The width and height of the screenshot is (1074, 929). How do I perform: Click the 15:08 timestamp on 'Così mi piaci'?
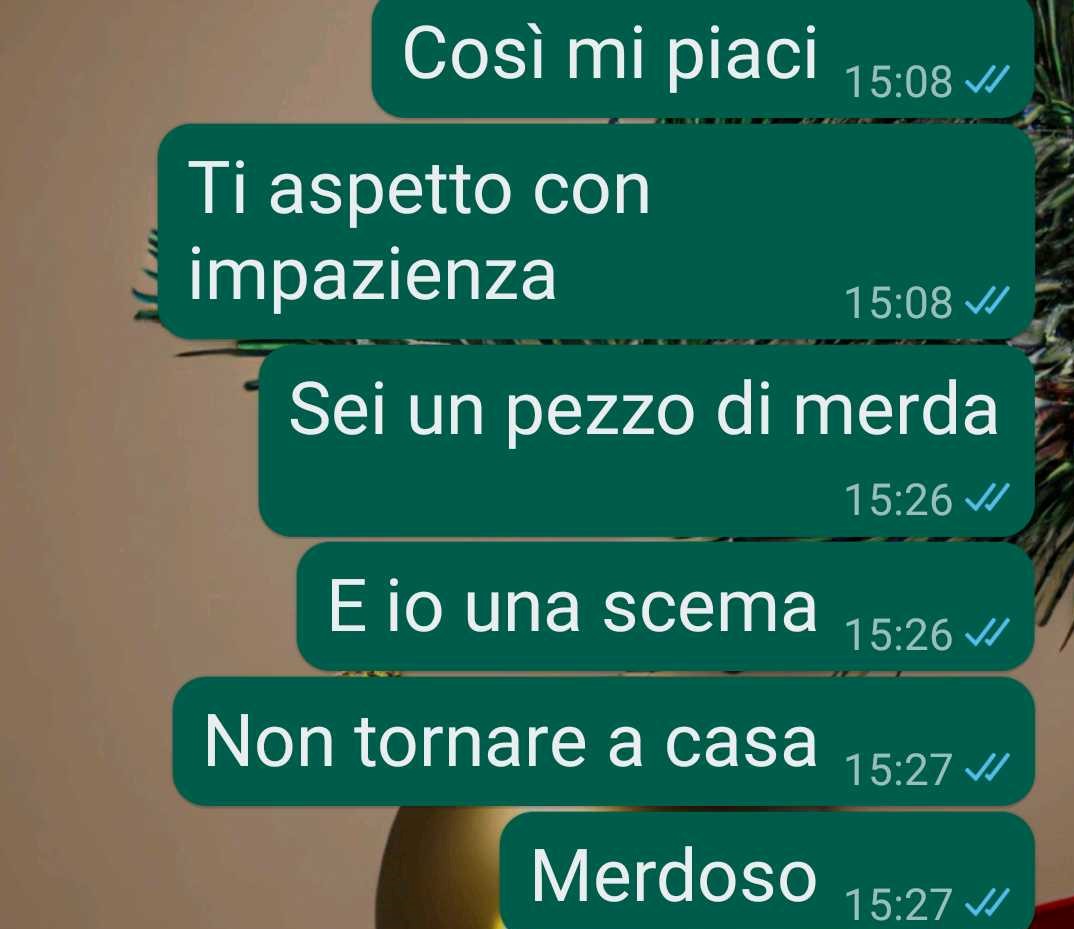point(899,82)
